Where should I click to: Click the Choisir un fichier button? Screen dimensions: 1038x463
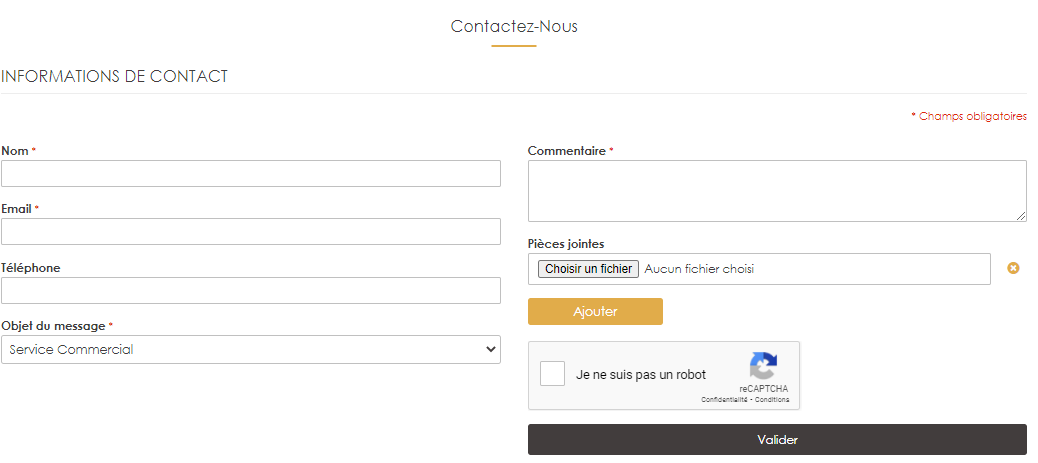589,269
